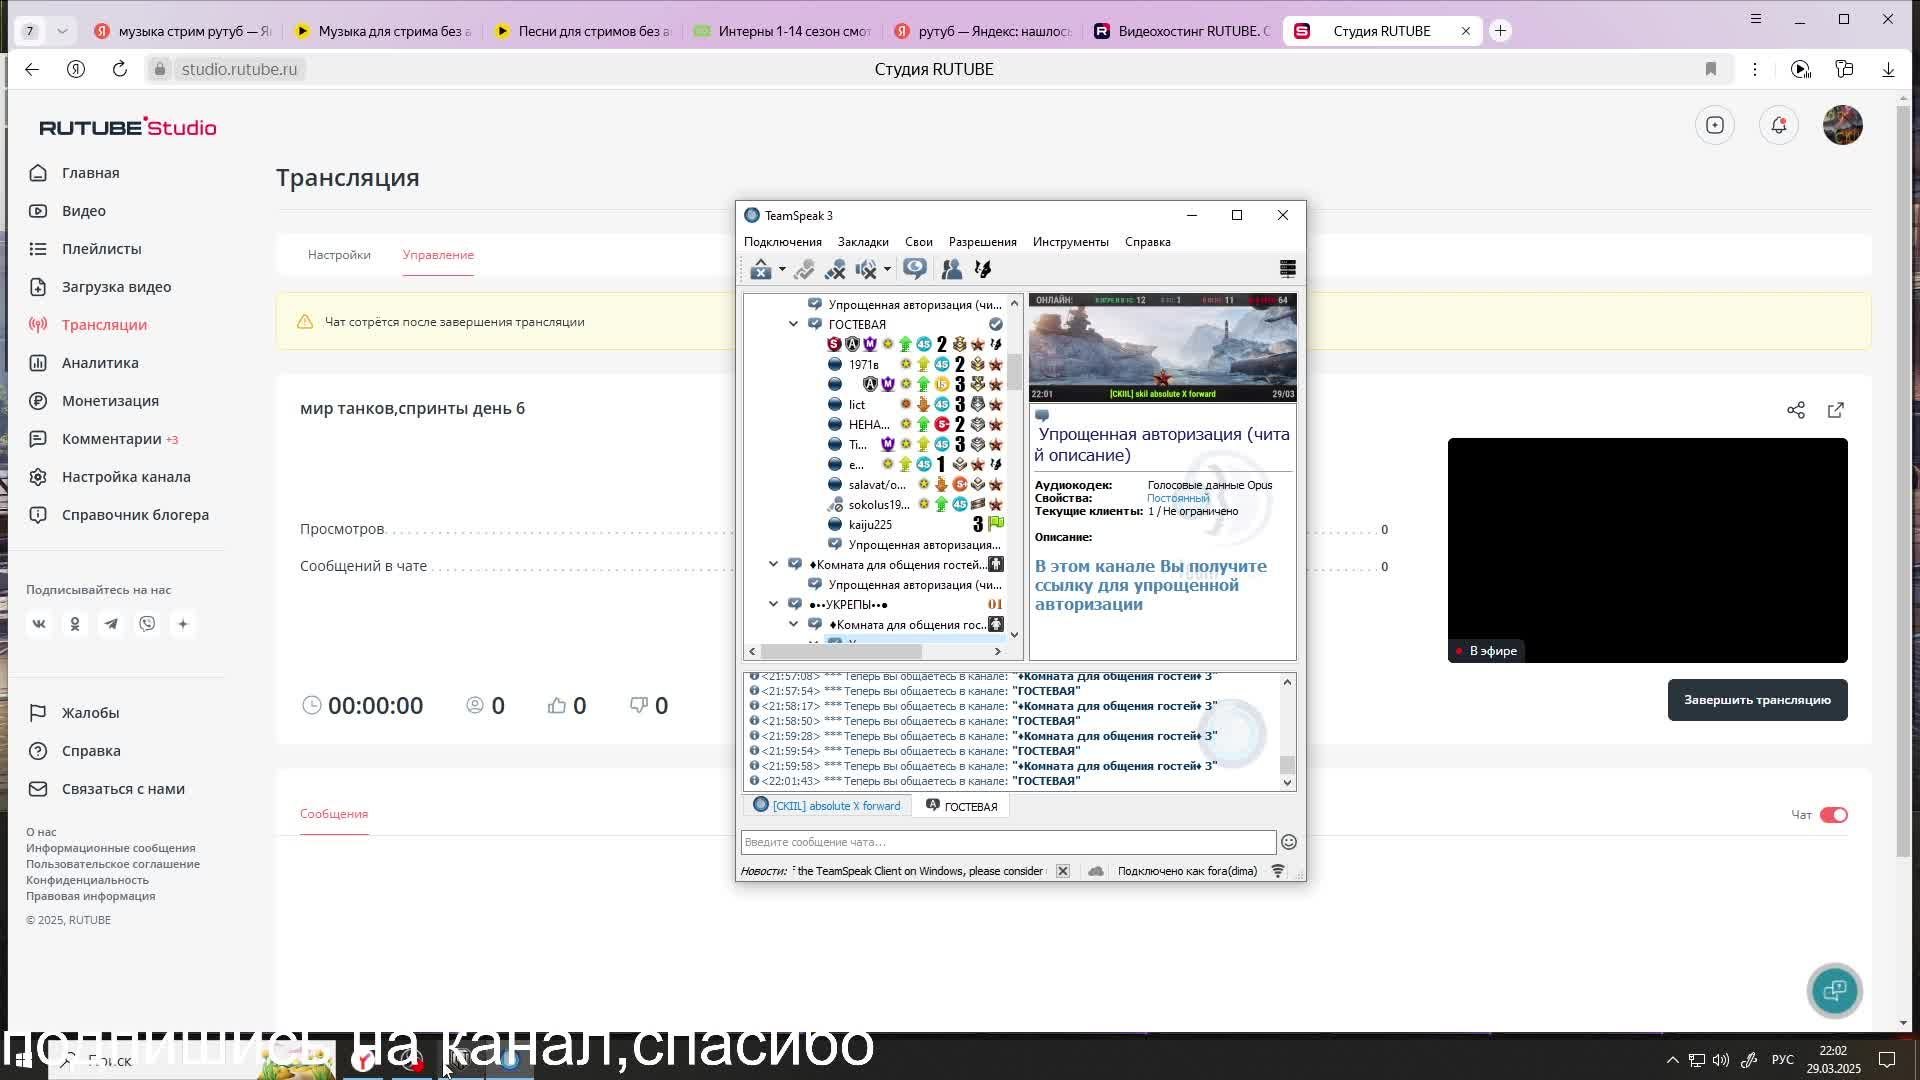Open Аналитика in the sidebar
Viewport: 1920px width, 1080px height.
pyautogui.click(x=100, y=363)
